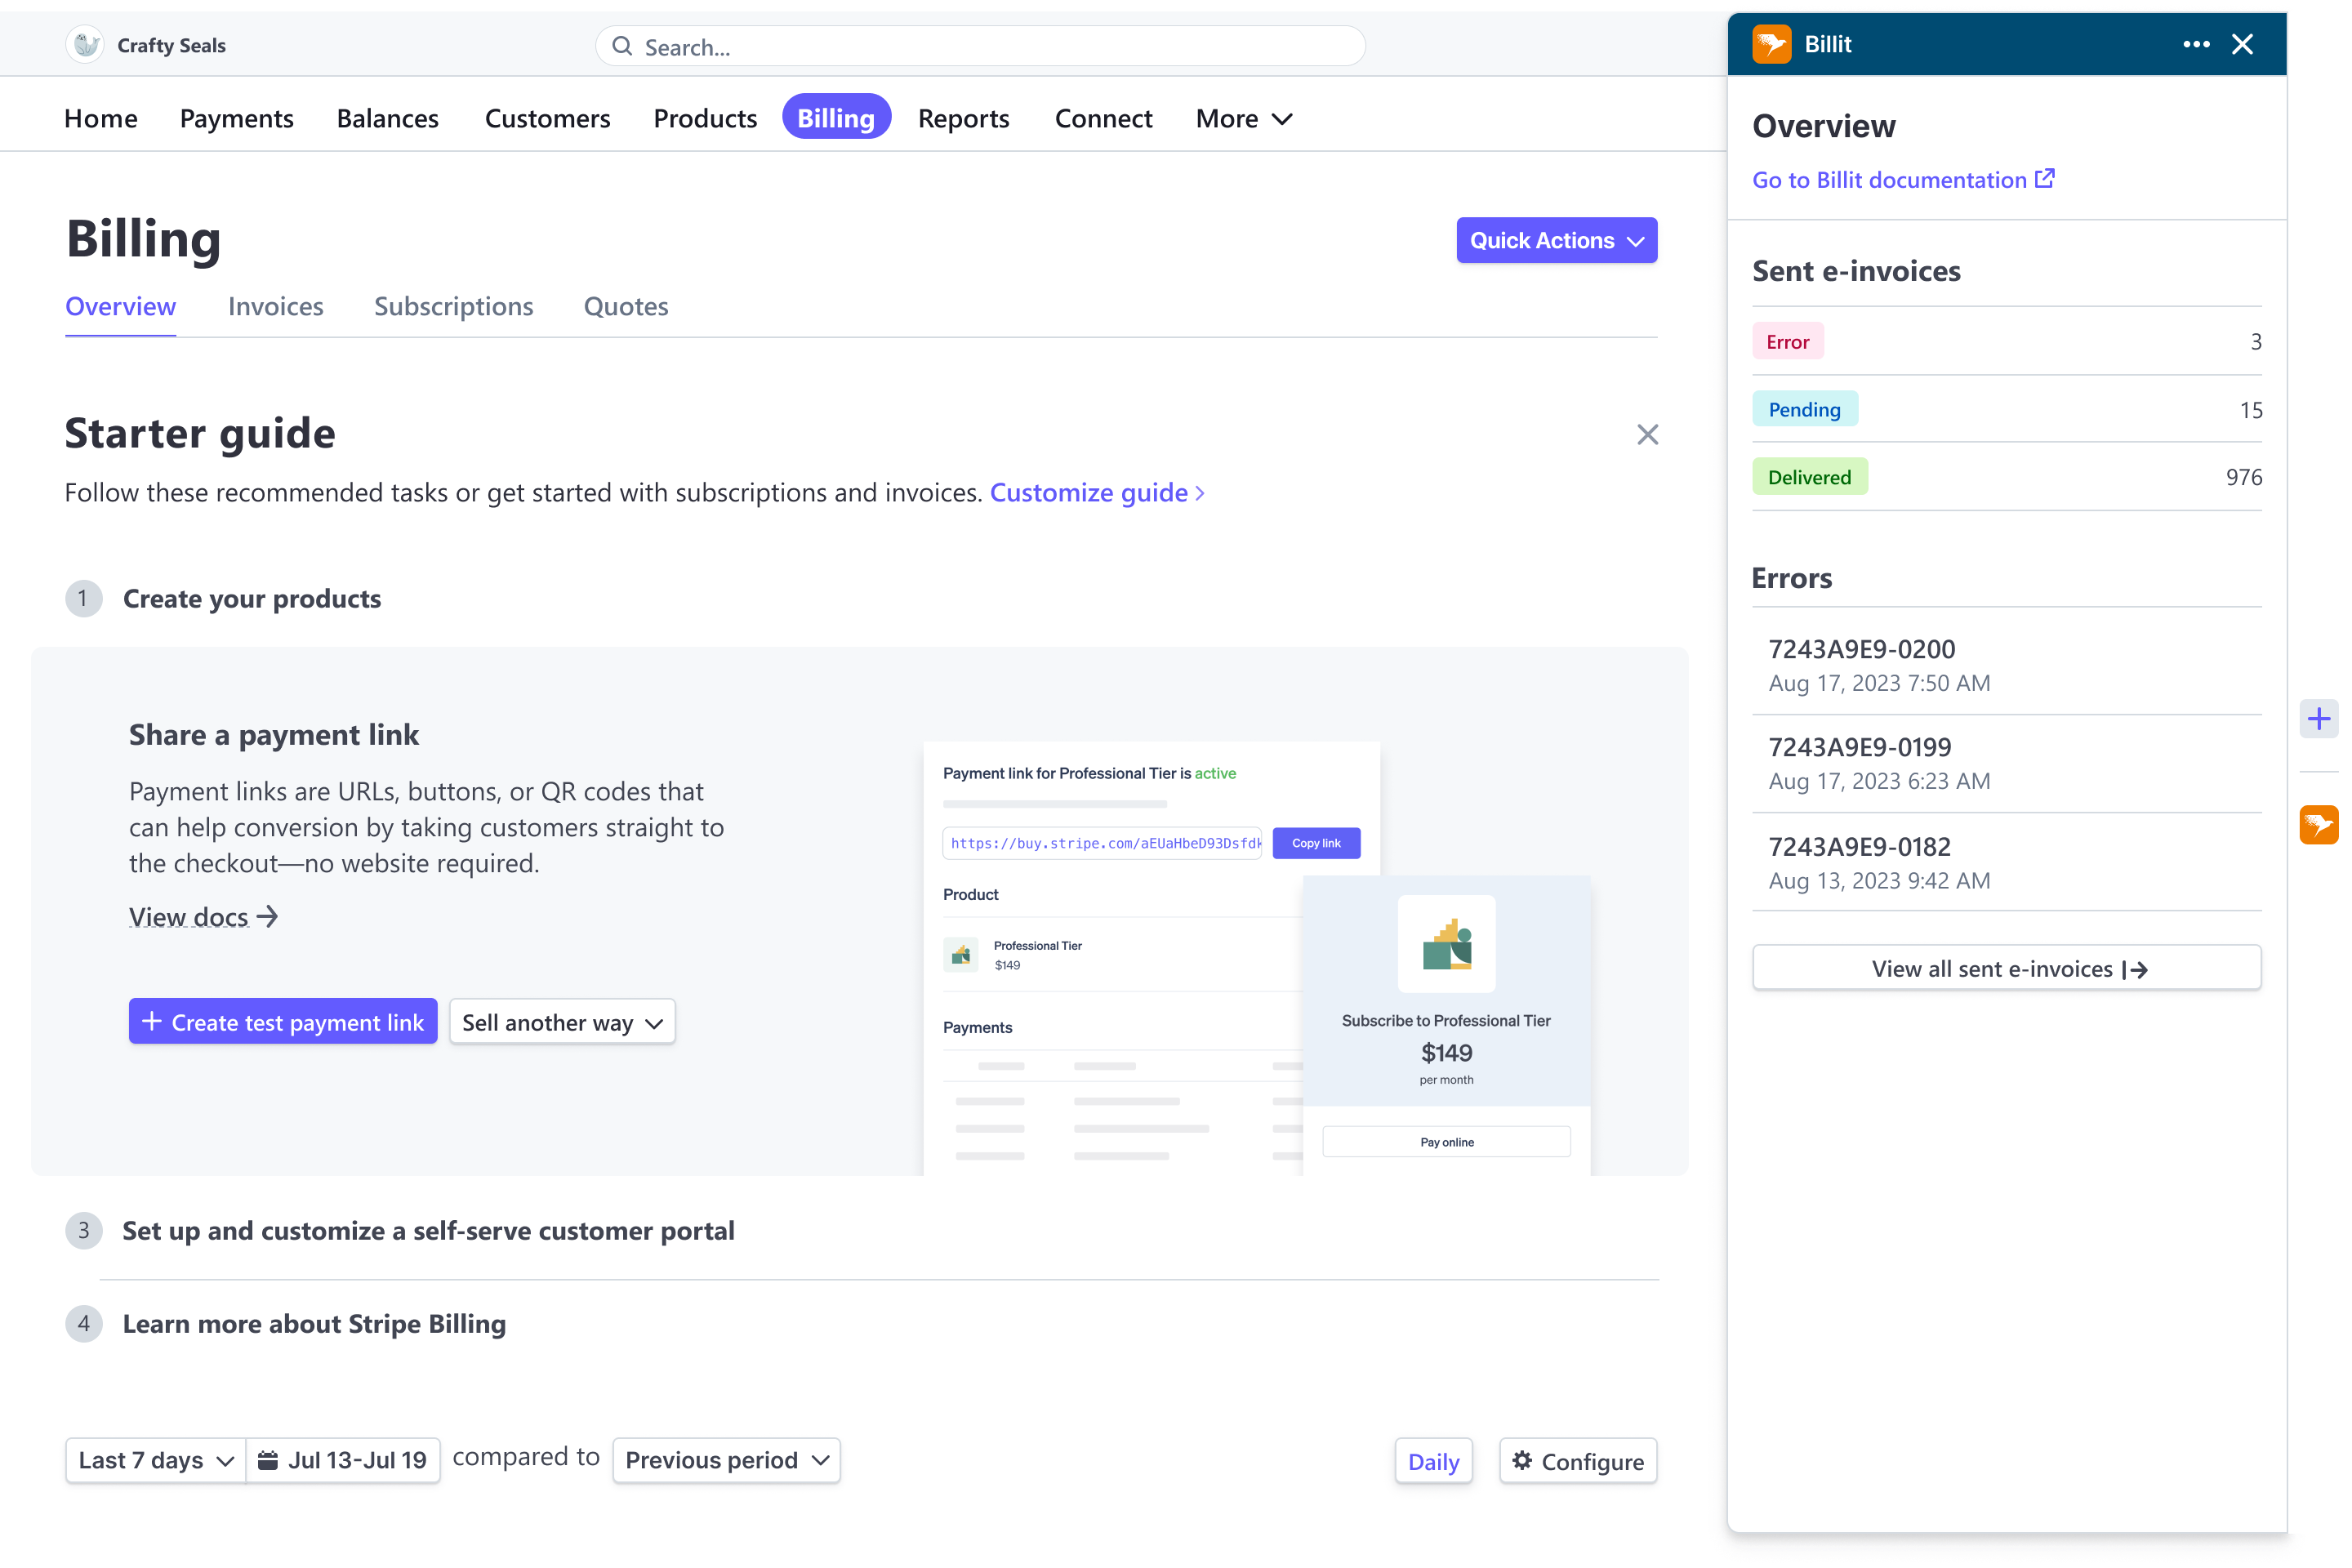
Task: Close the Billit panel
Action: coord(2243,44)
